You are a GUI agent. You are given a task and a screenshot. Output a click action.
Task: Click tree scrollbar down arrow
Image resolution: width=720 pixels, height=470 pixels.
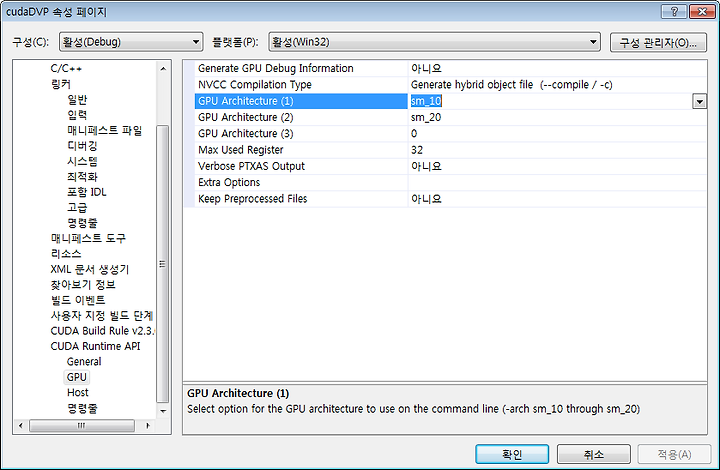coord(163,411)
